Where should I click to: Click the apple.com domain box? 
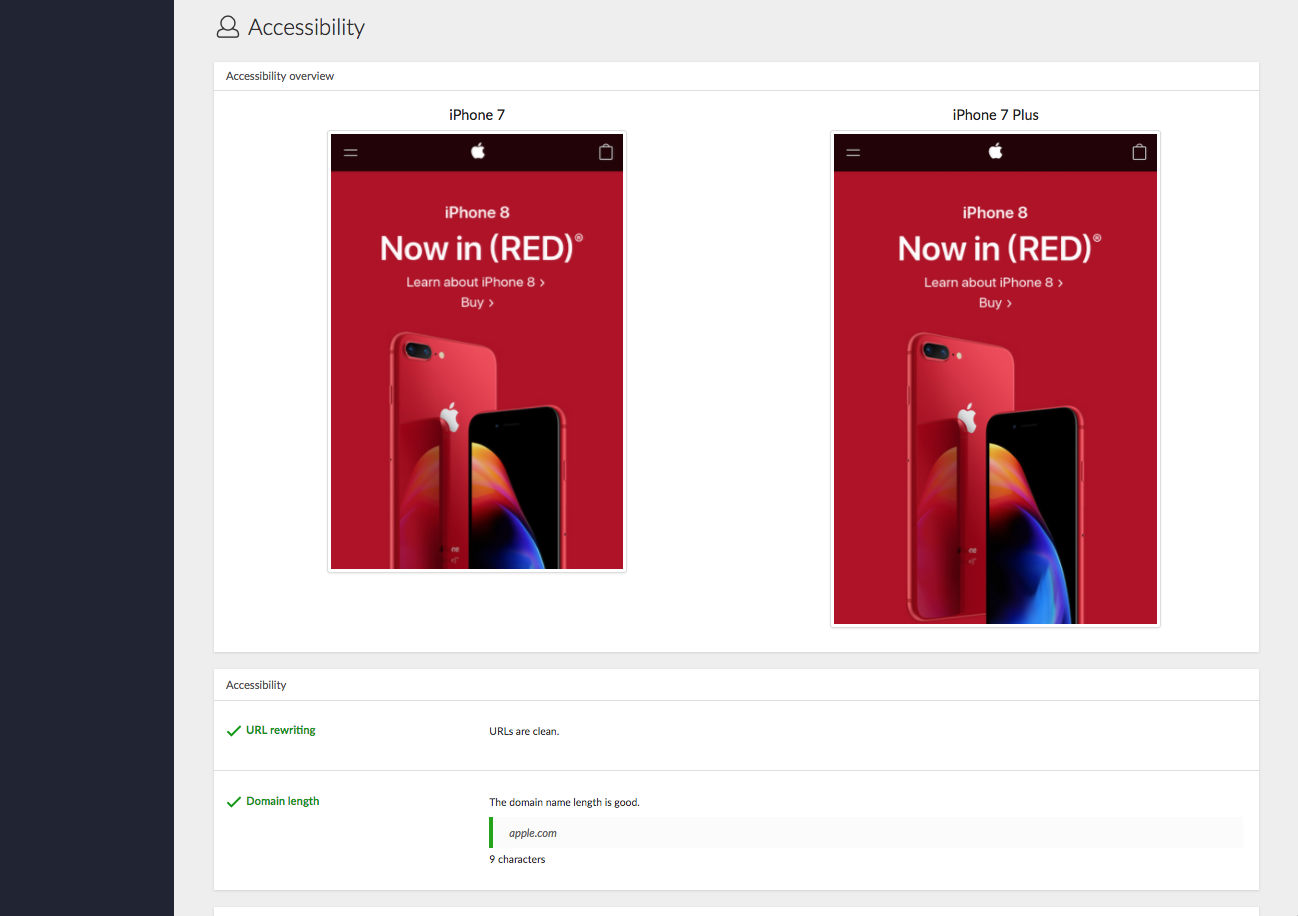(865, 833)
